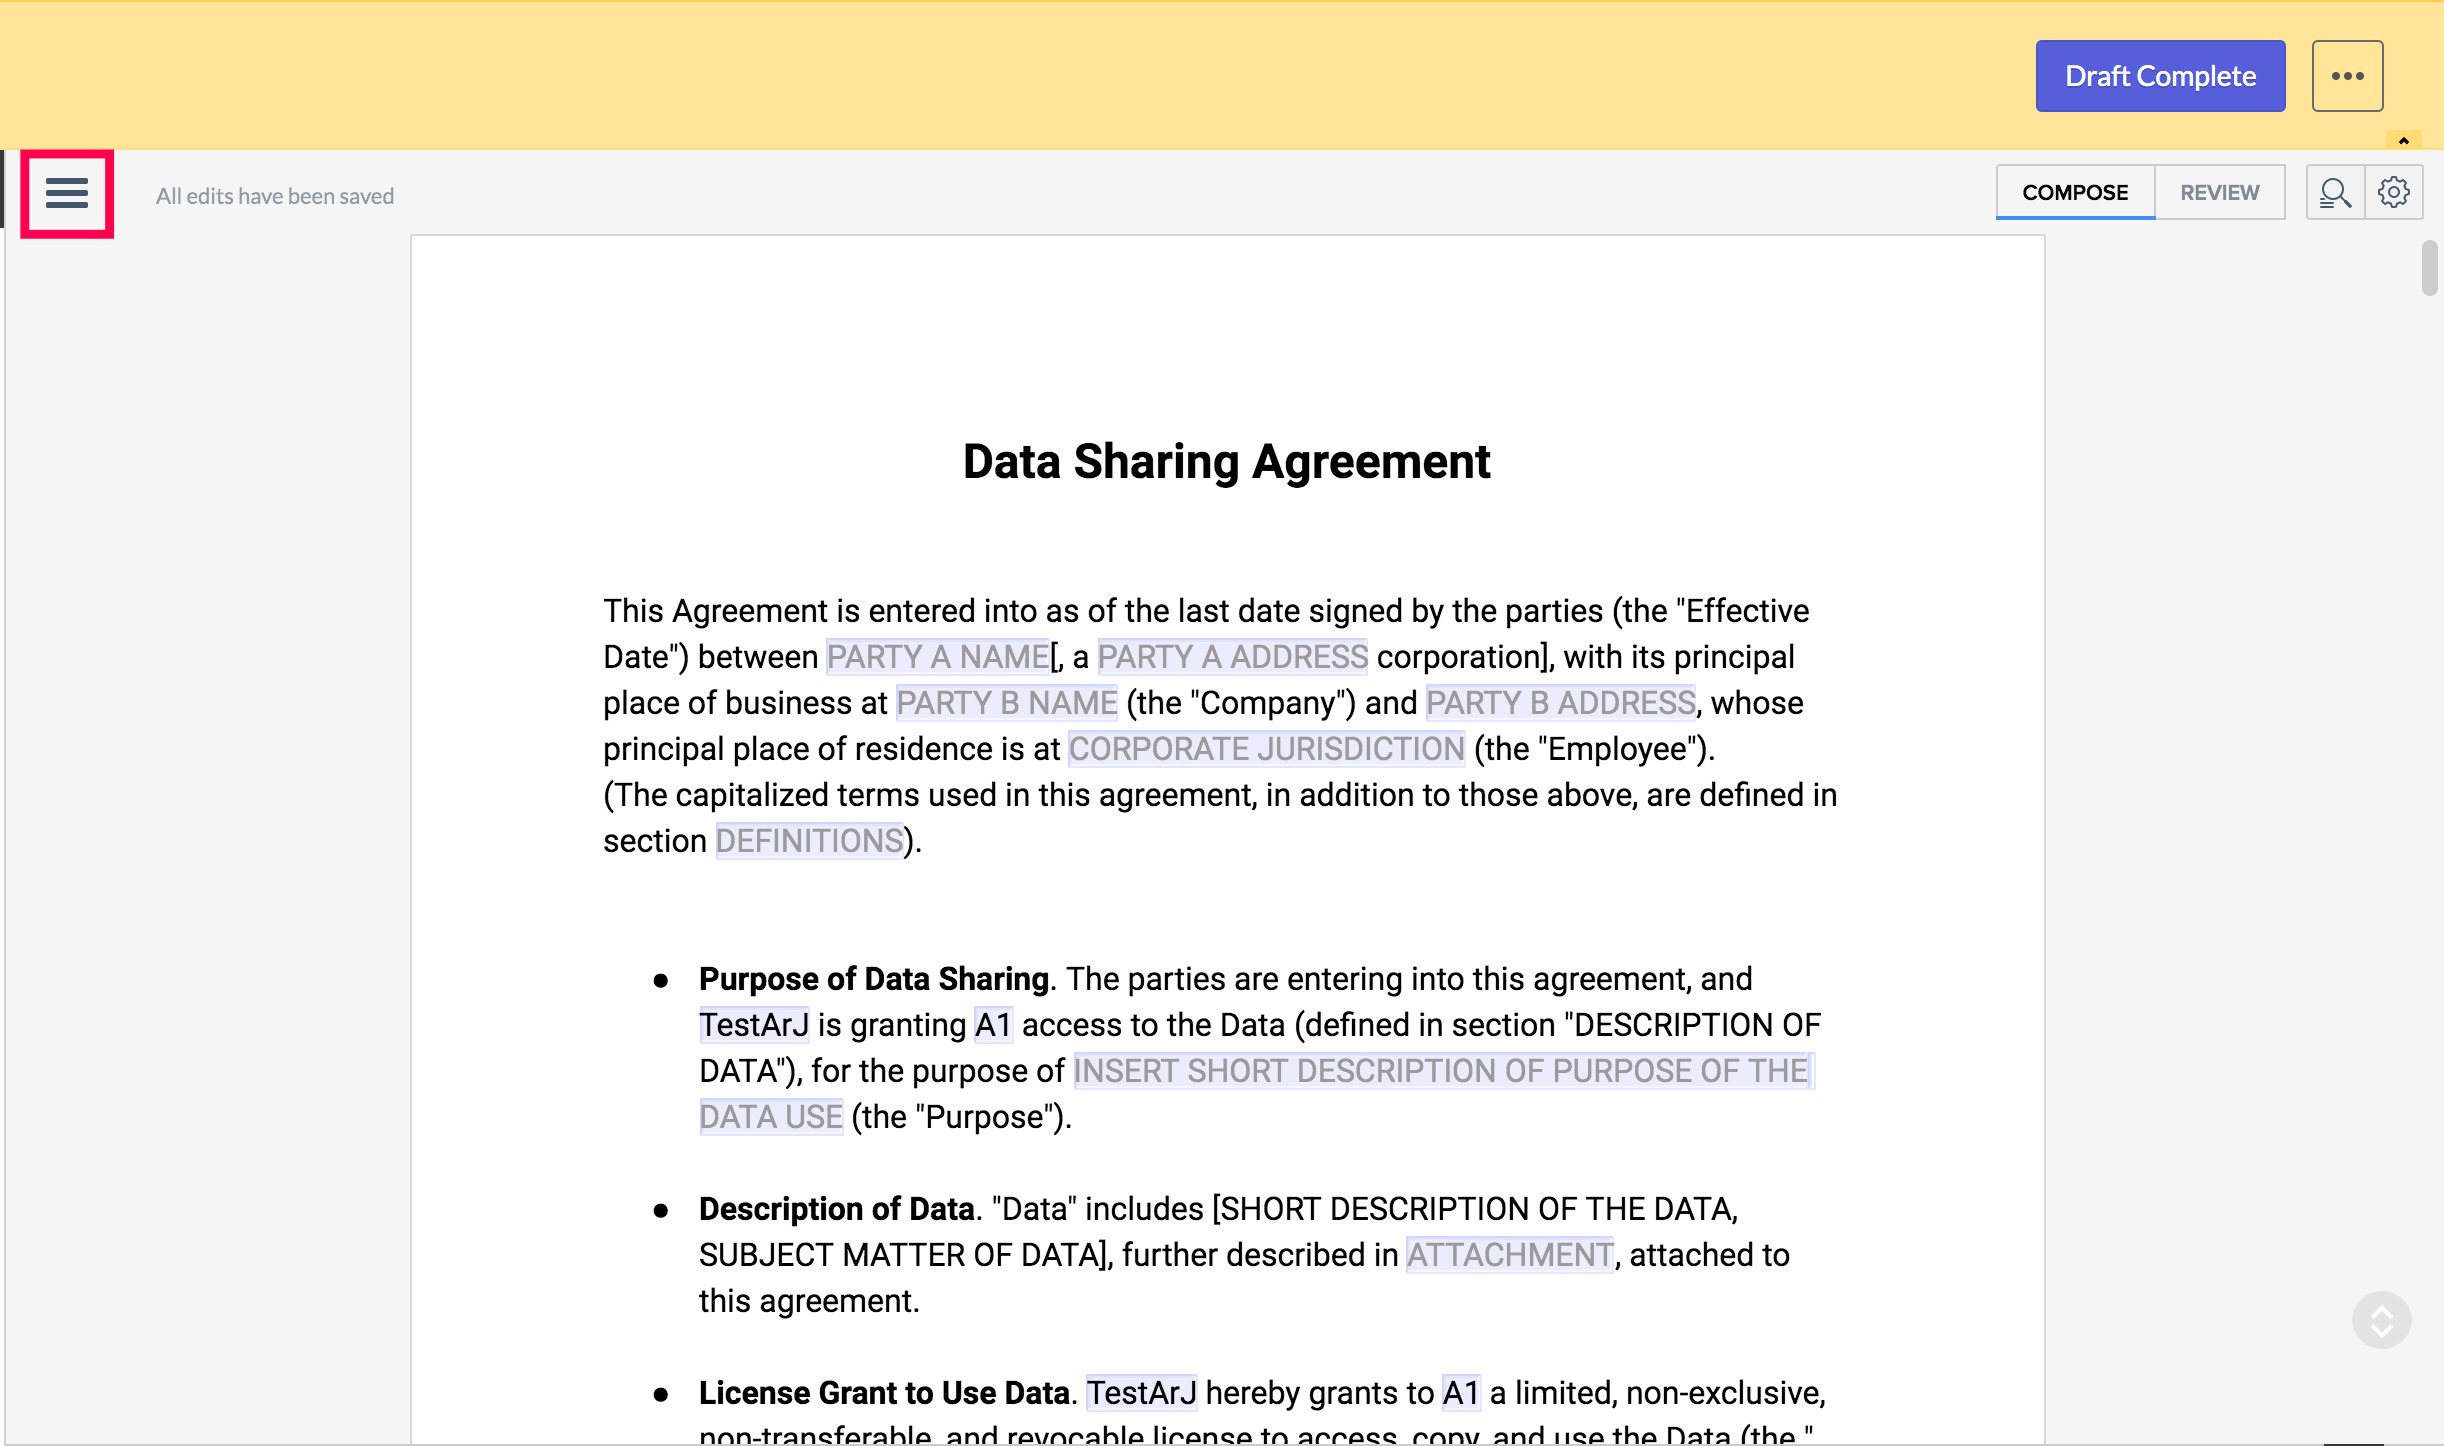Select the PARTY B ADDRESS placeholder
The height and width of the screenshot is (1446, 2444).
(1559, 702)
